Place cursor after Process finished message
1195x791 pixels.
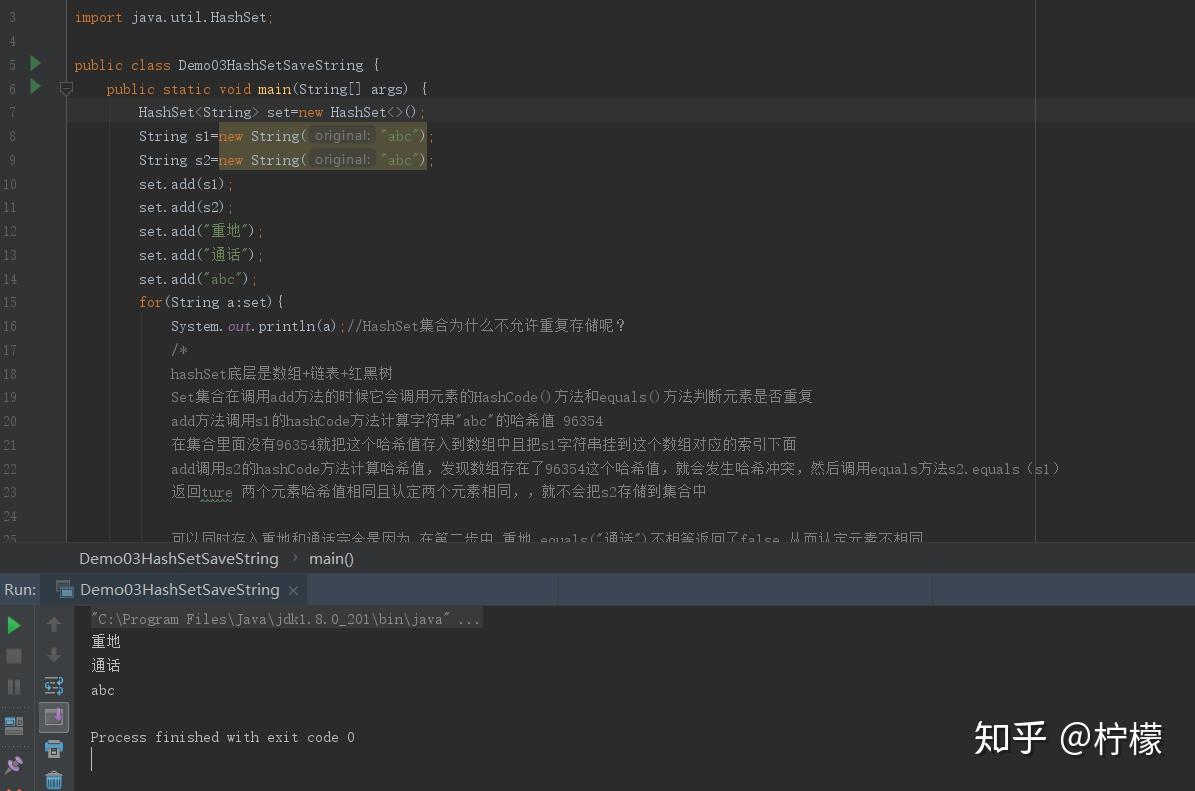358,737
